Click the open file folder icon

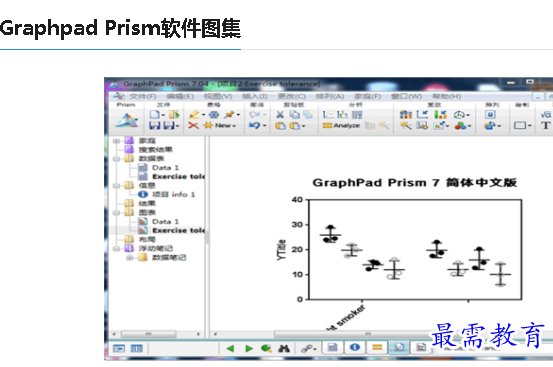pos(174,115)
